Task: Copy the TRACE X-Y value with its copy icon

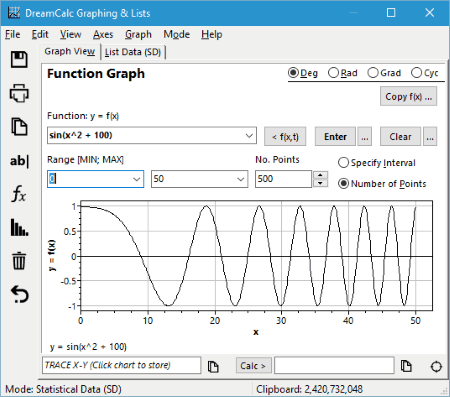Action: 213,366
